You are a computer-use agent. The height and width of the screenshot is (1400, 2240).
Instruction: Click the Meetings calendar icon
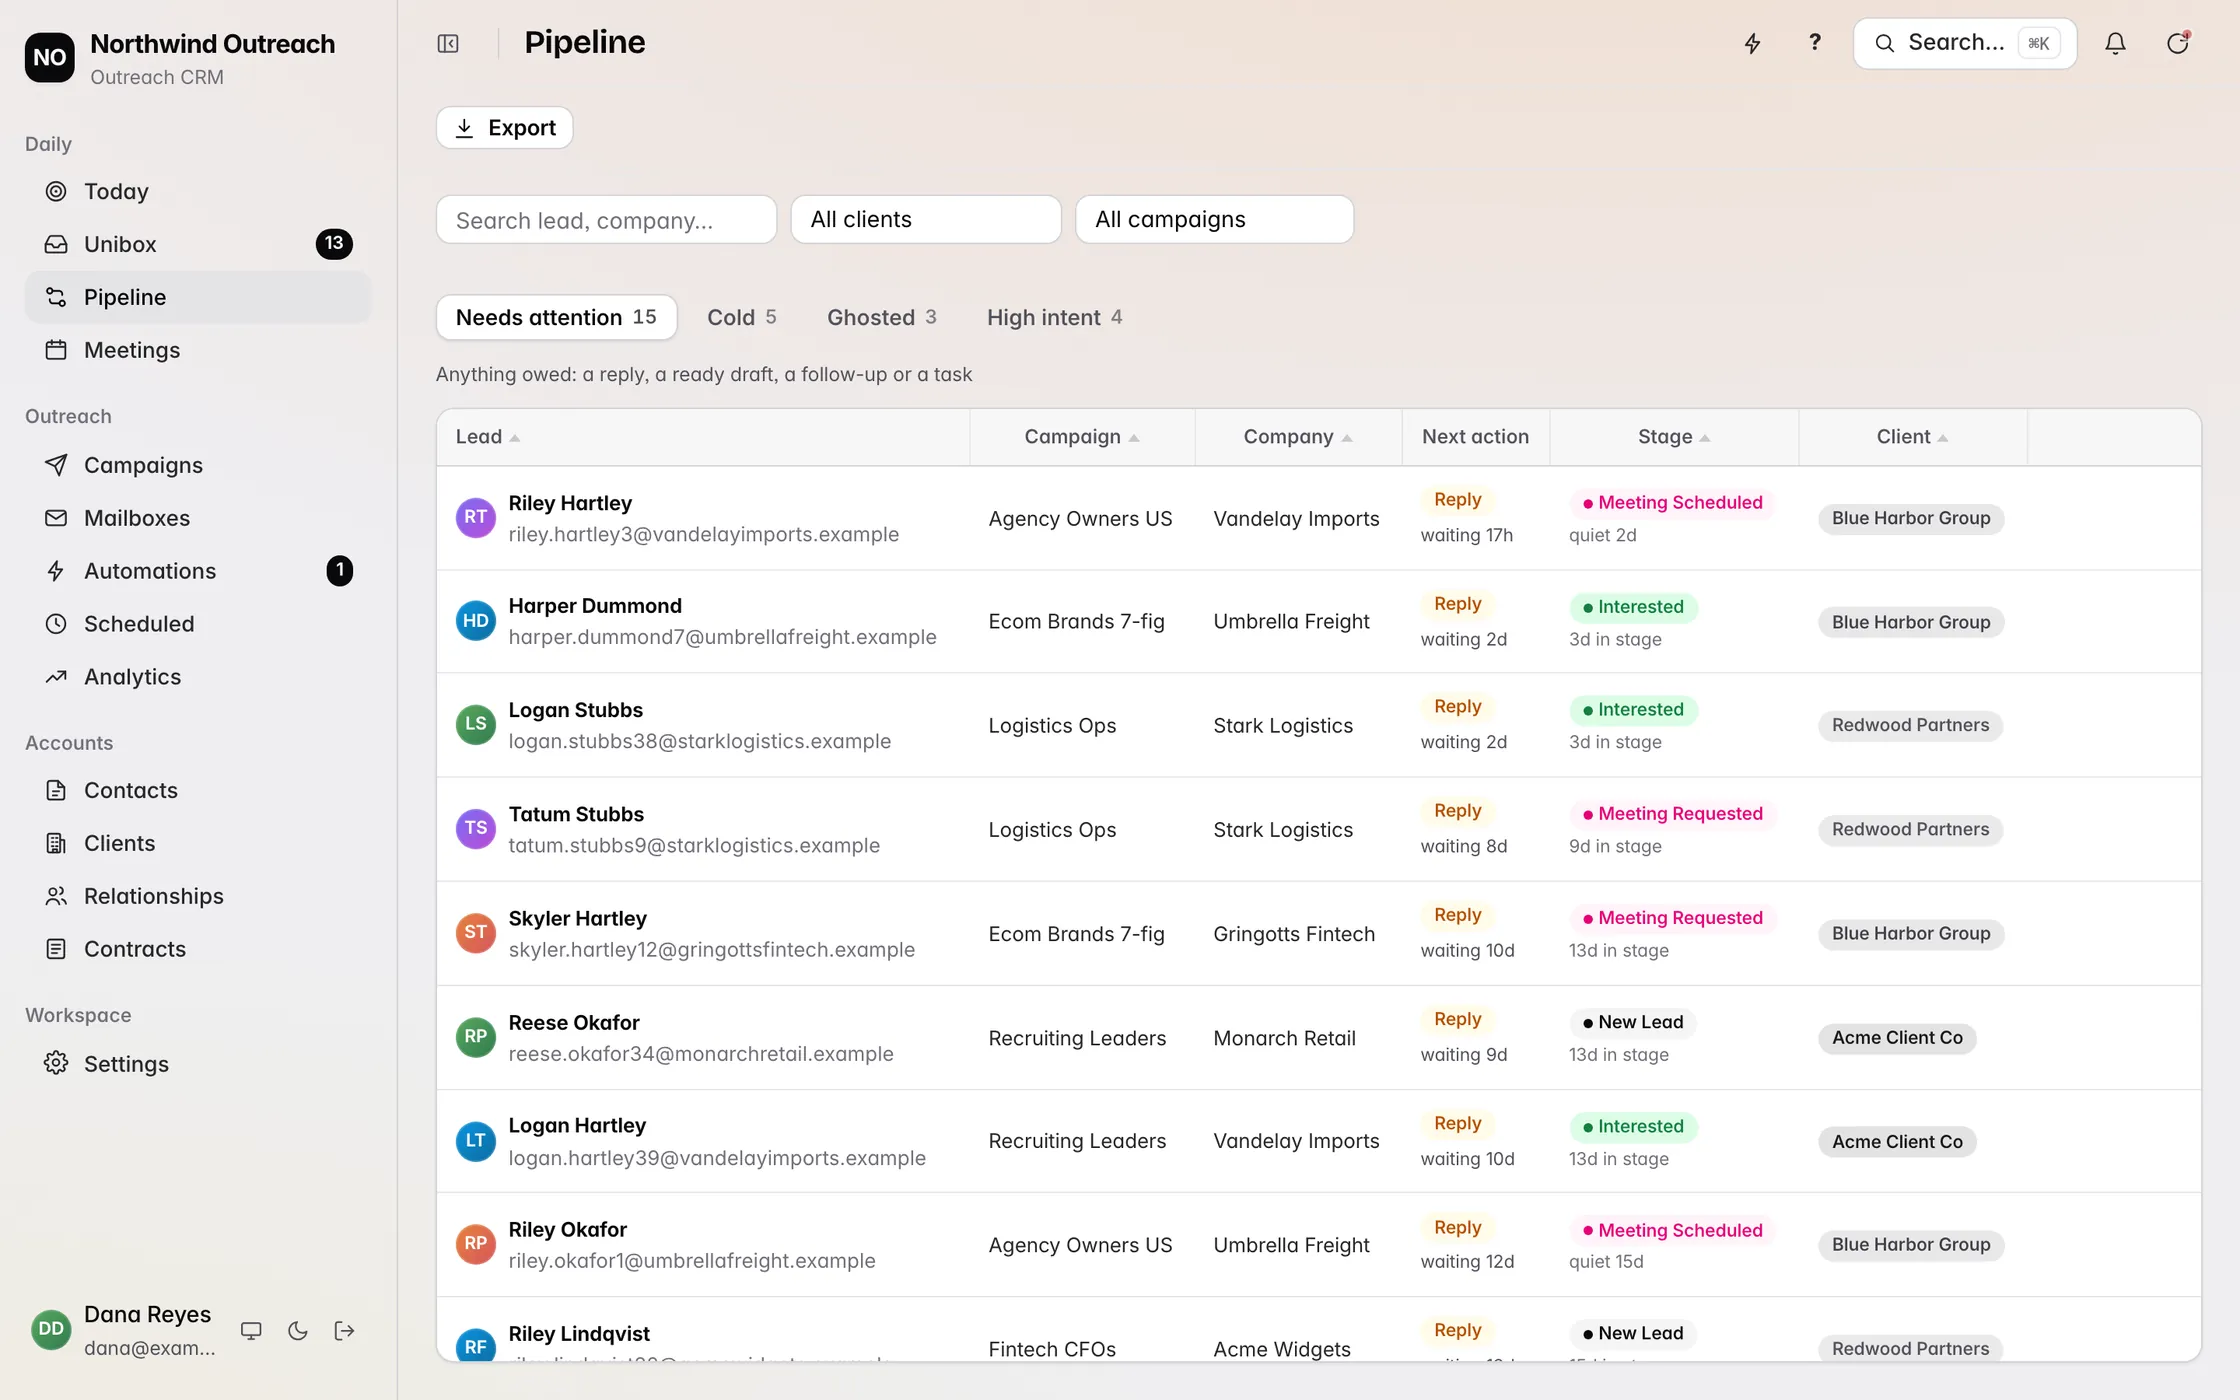[56, 350]
